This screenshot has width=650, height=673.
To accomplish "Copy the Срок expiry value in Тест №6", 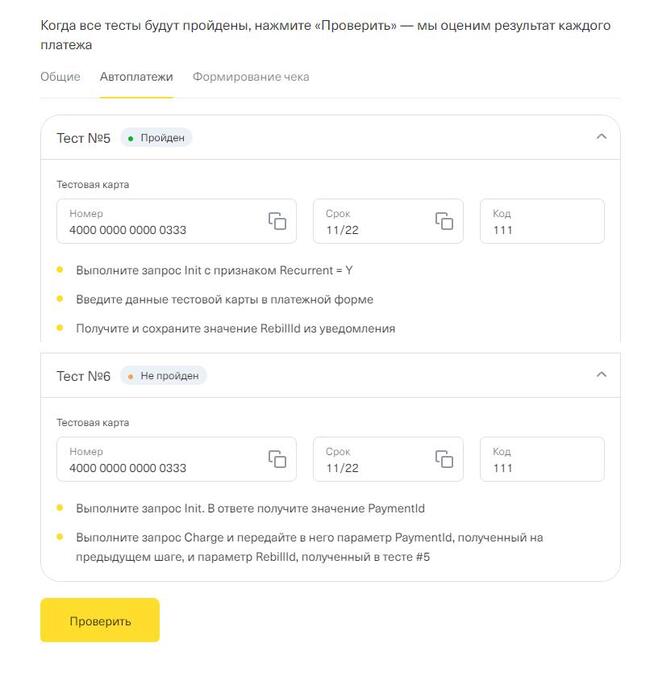I will tap(444, 459).
